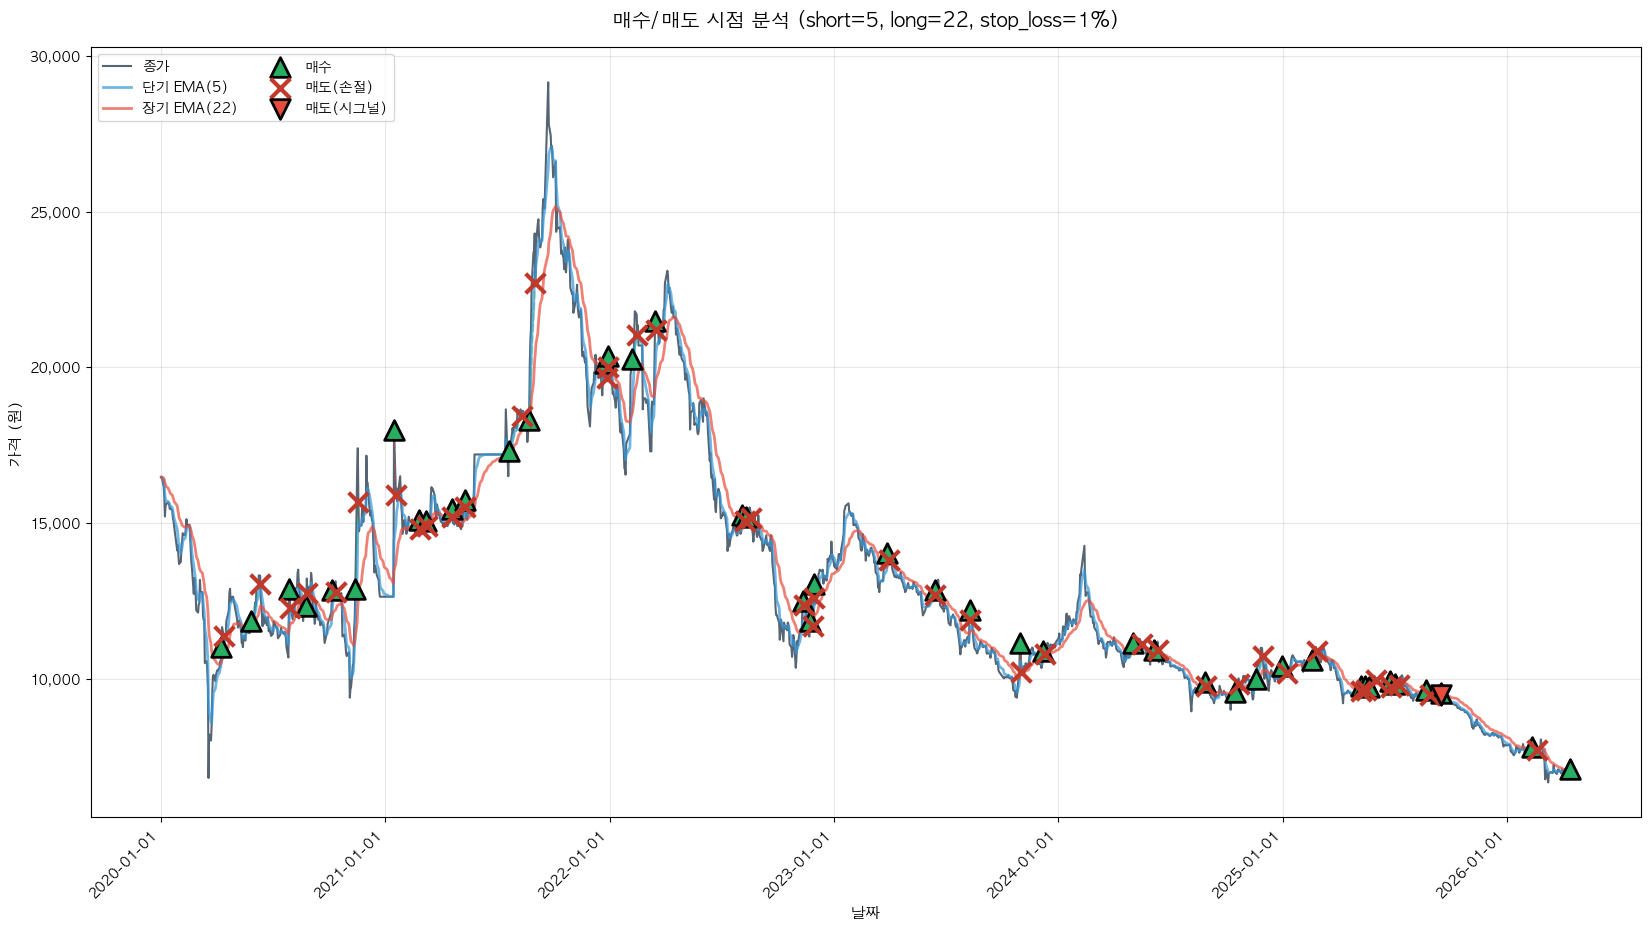Image resolution: width=1650 pixels, height=930 pixels.
Task: Click the chart title 매수/매도 시점 분석
Action: (x=865, y=20)
